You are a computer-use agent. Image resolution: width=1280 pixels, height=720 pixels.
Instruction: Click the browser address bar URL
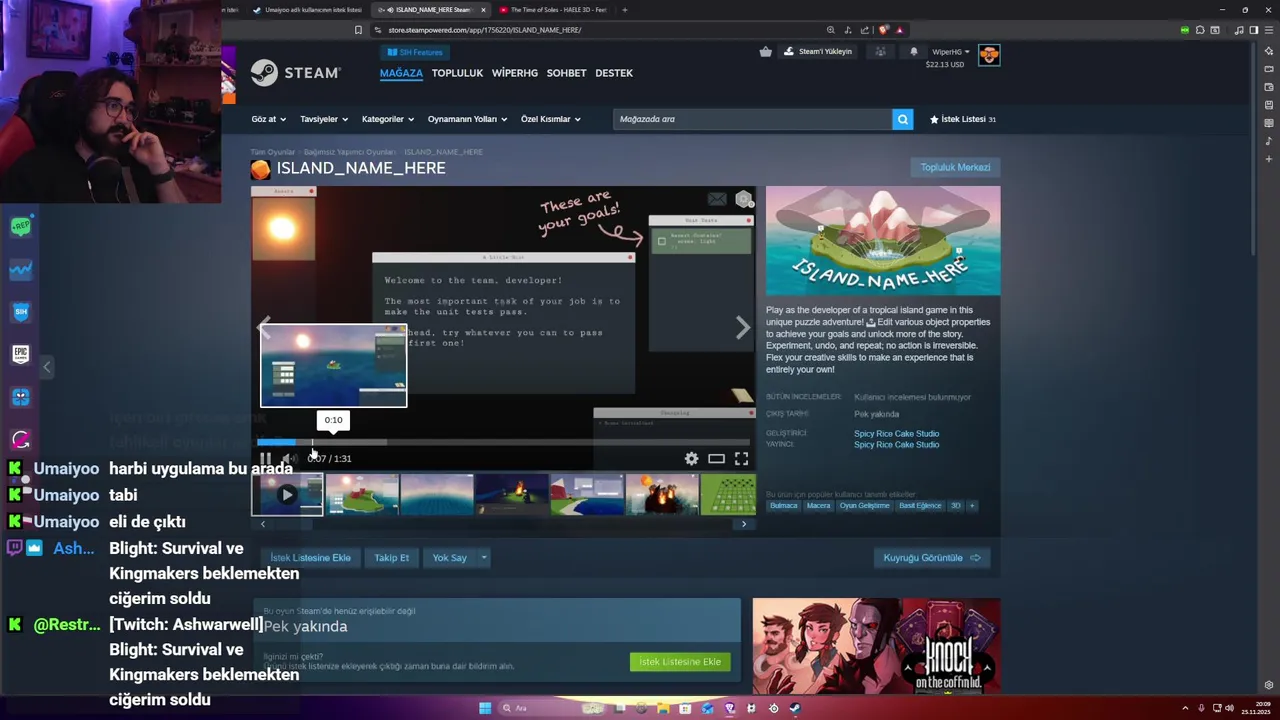click(485, 30)
